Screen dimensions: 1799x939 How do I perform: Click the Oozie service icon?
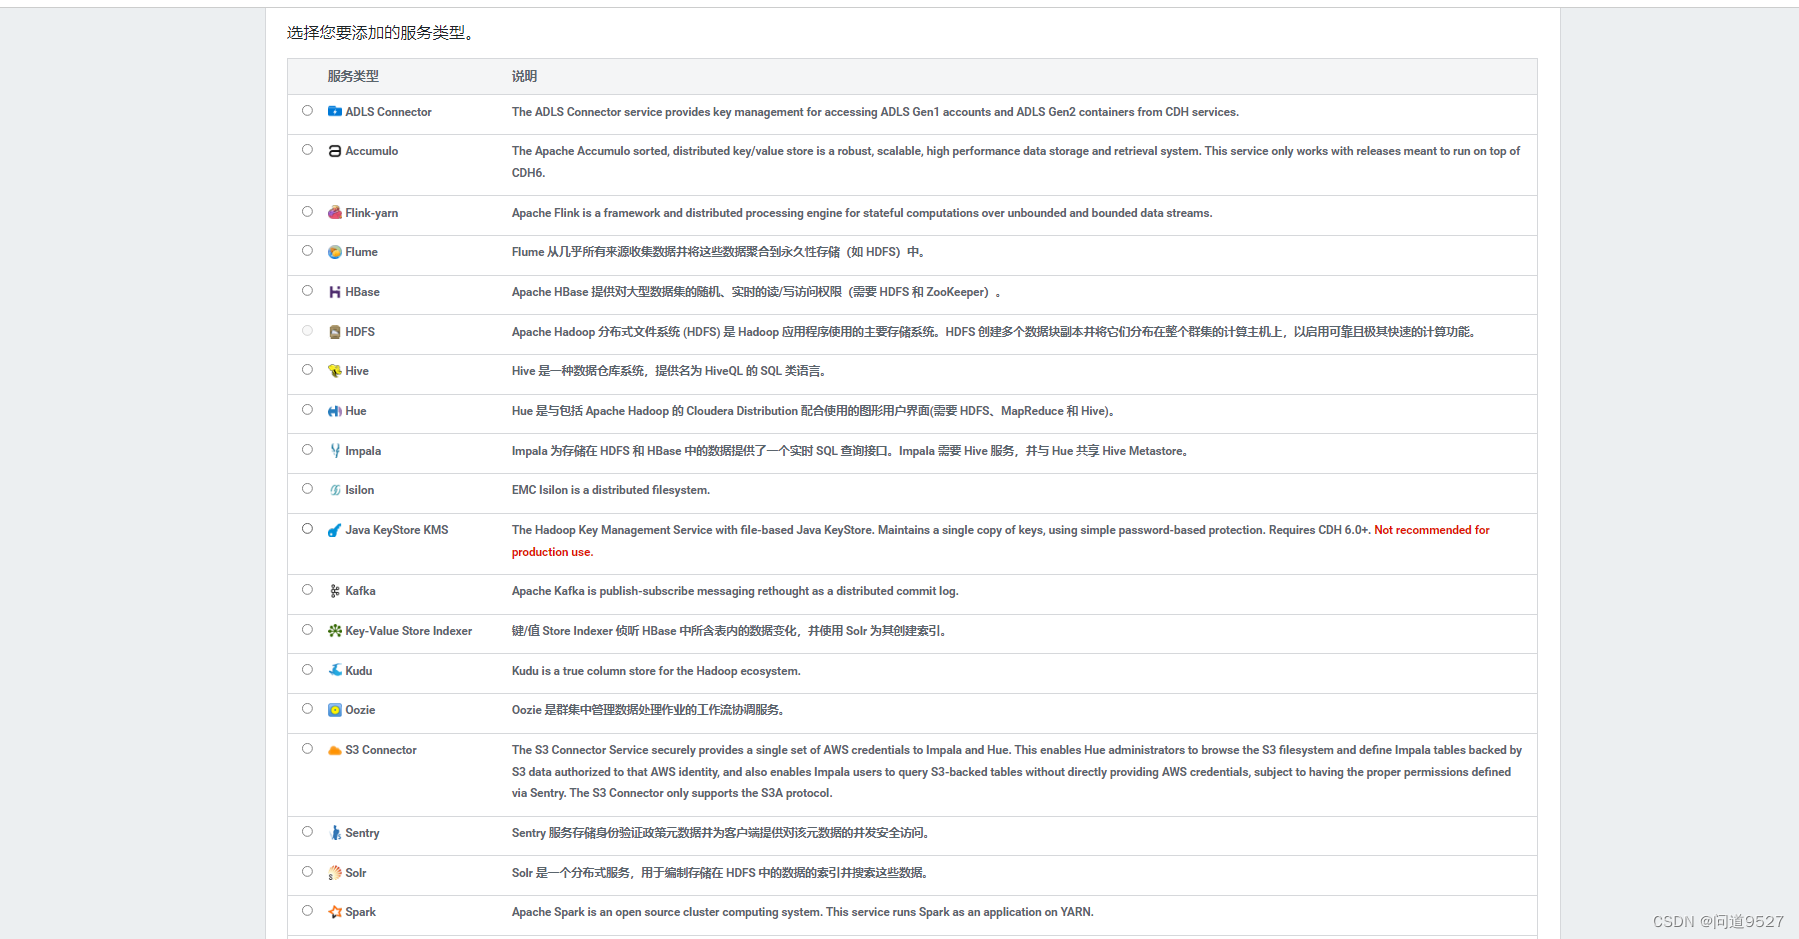click(x=335, y=710)
